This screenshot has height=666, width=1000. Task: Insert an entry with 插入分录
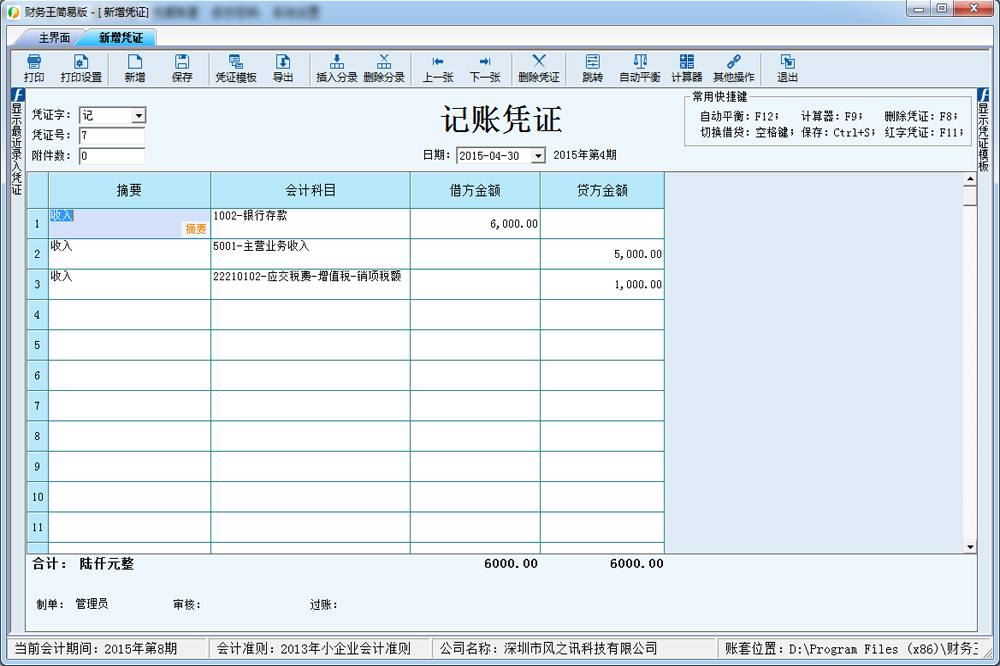coord(337,68)
